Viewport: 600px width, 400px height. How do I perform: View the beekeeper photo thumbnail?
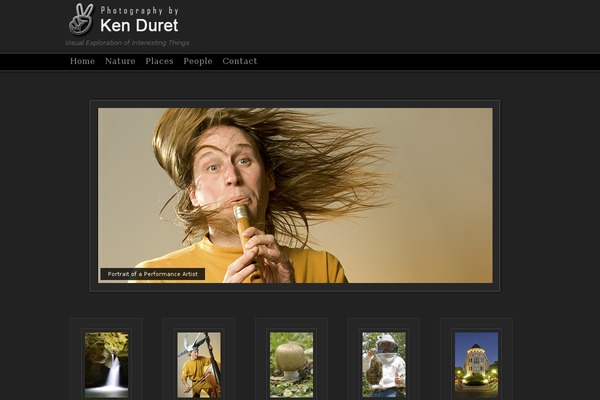(x=383, y=364)
